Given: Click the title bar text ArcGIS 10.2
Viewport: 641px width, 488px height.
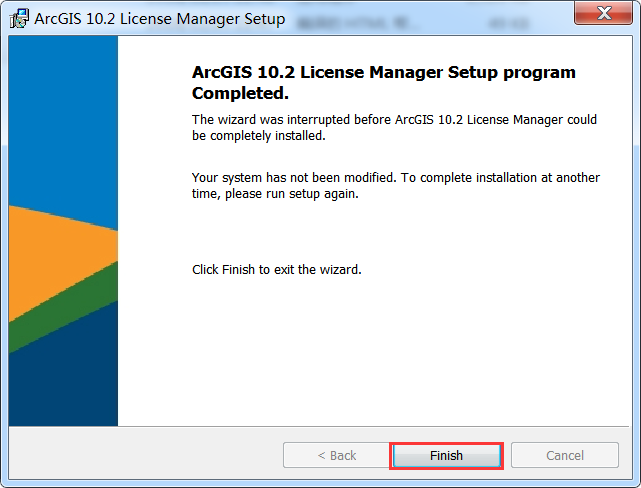Looking at the screenshot, I should click(160, 19).
